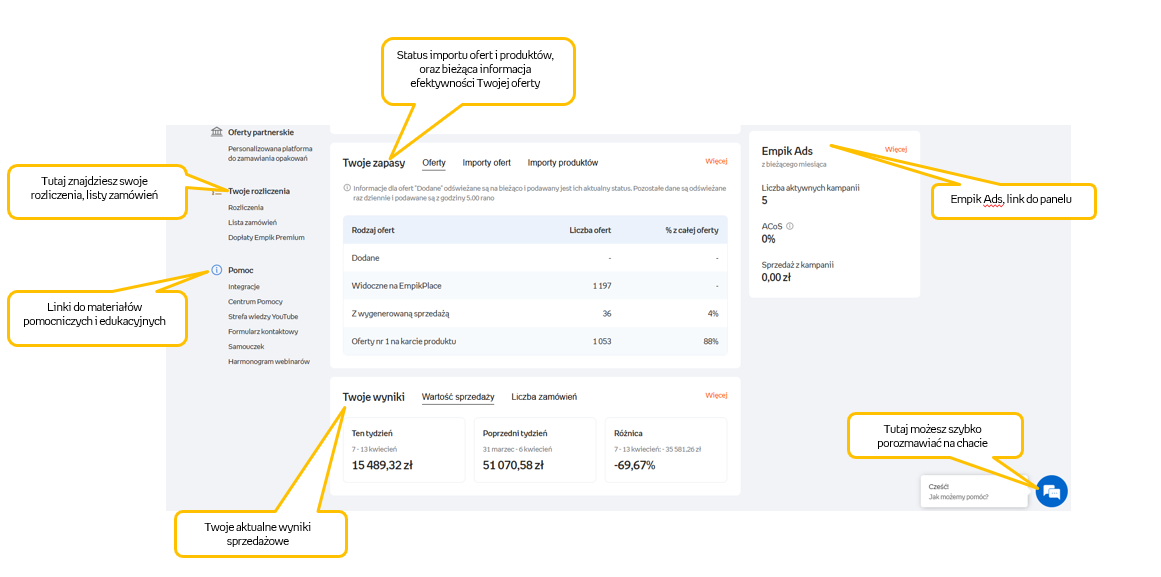Image resolution: width=1161 pixels, height=577 pixels.
Task: Select the Importy ofert tab
Action: coord(486,162)
